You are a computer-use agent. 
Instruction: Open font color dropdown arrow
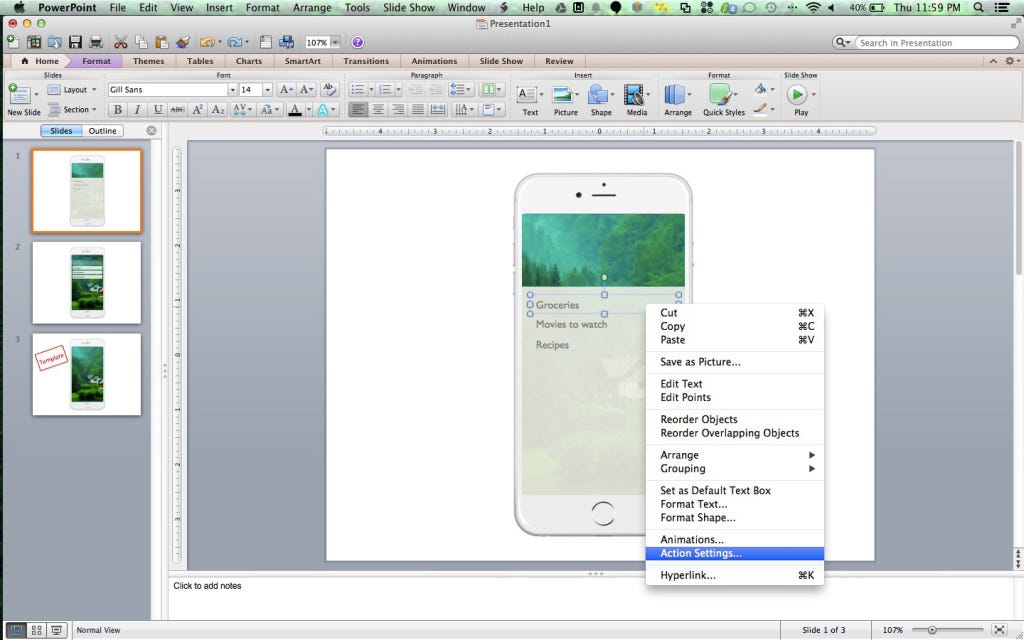click(309, 110)
